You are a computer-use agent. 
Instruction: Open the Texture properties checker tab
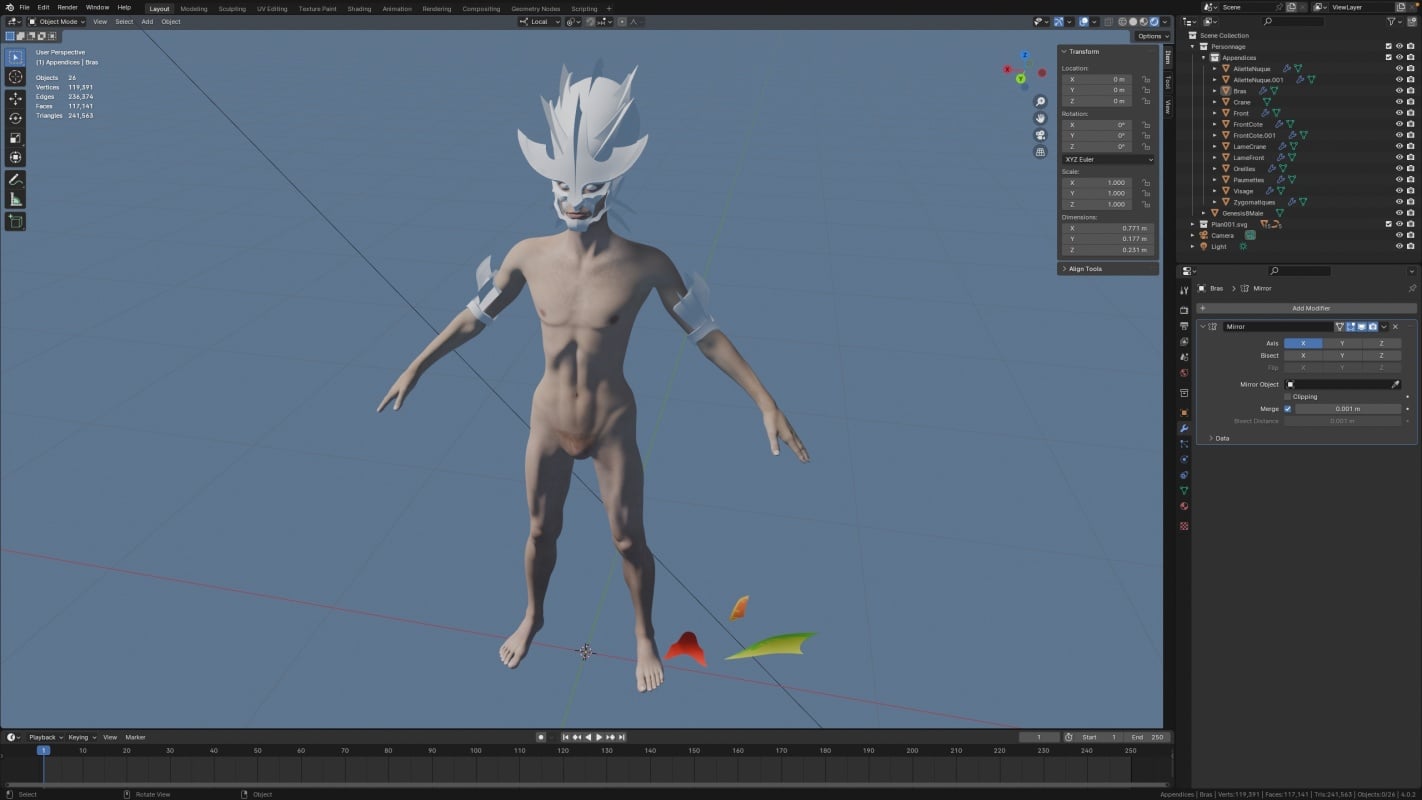tap(1184, 525)
